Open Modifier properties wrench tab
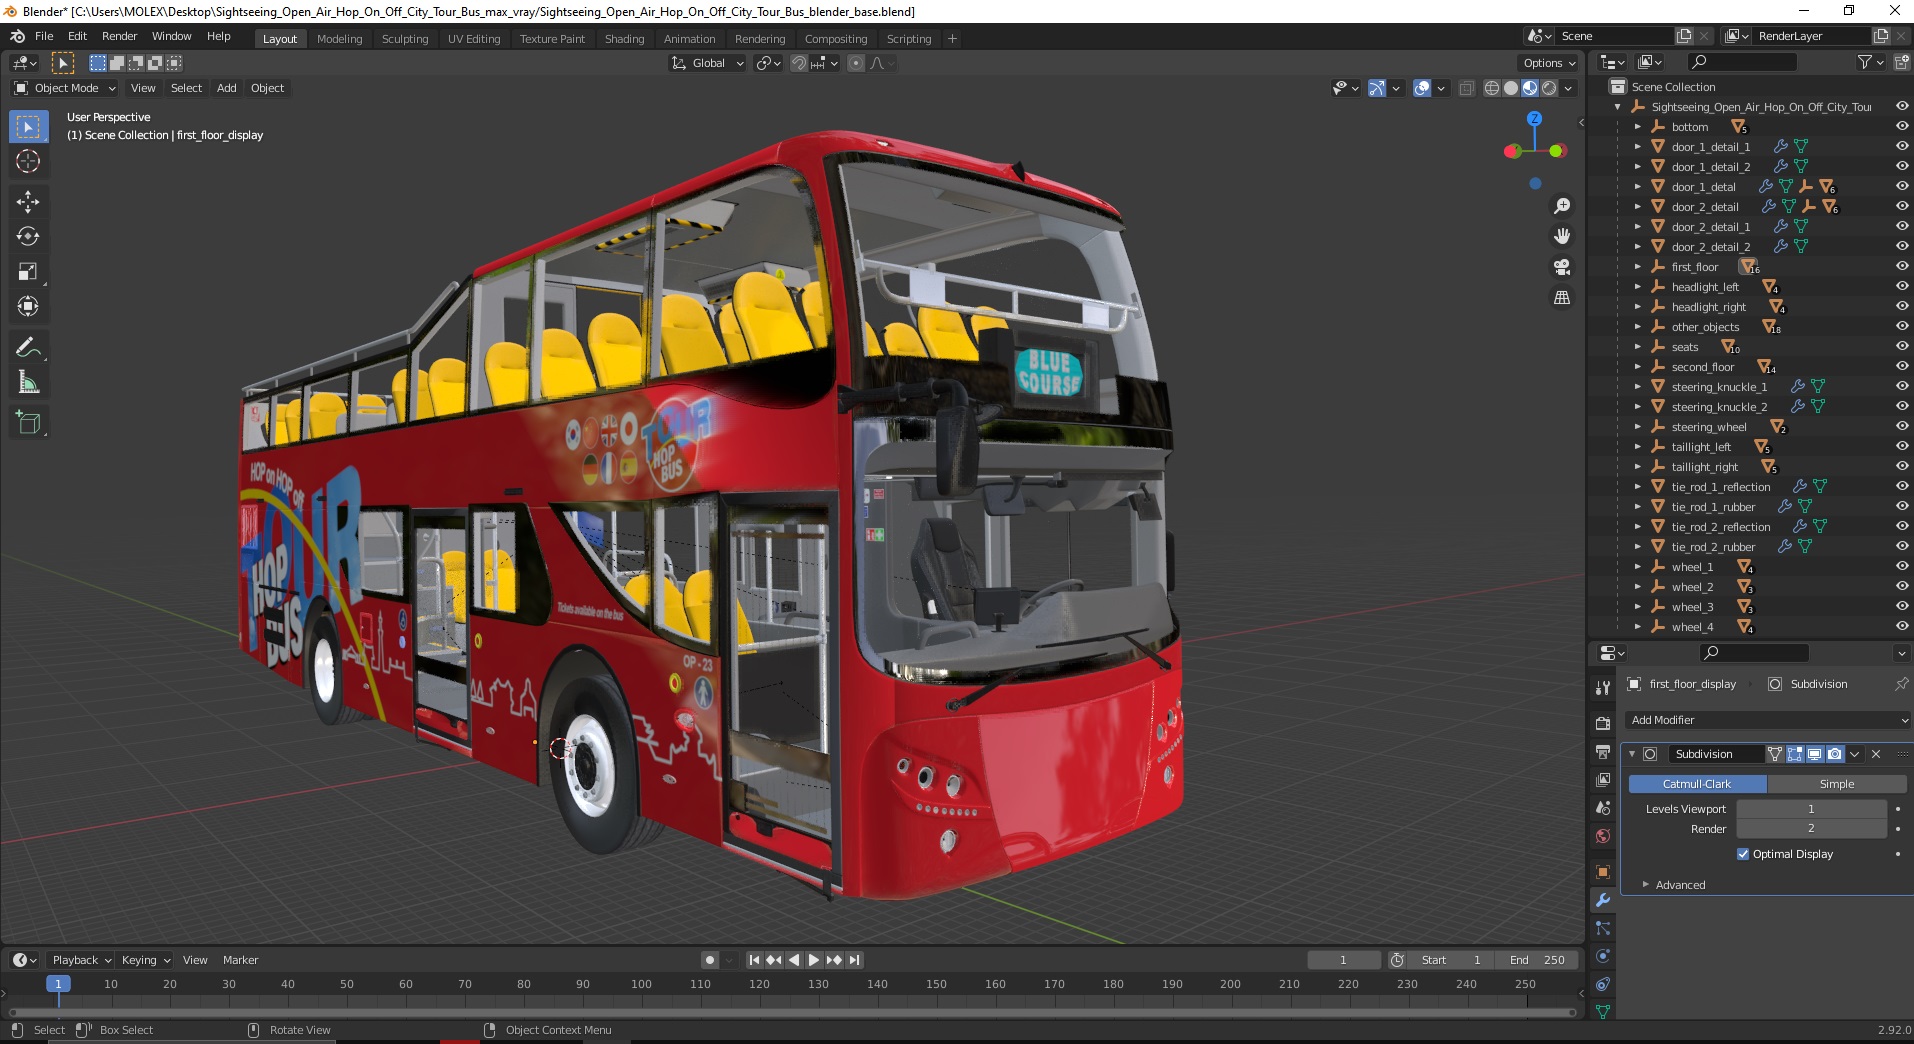The width and height of the screenshot is (1914, 1044). [x=1603, y=900]
